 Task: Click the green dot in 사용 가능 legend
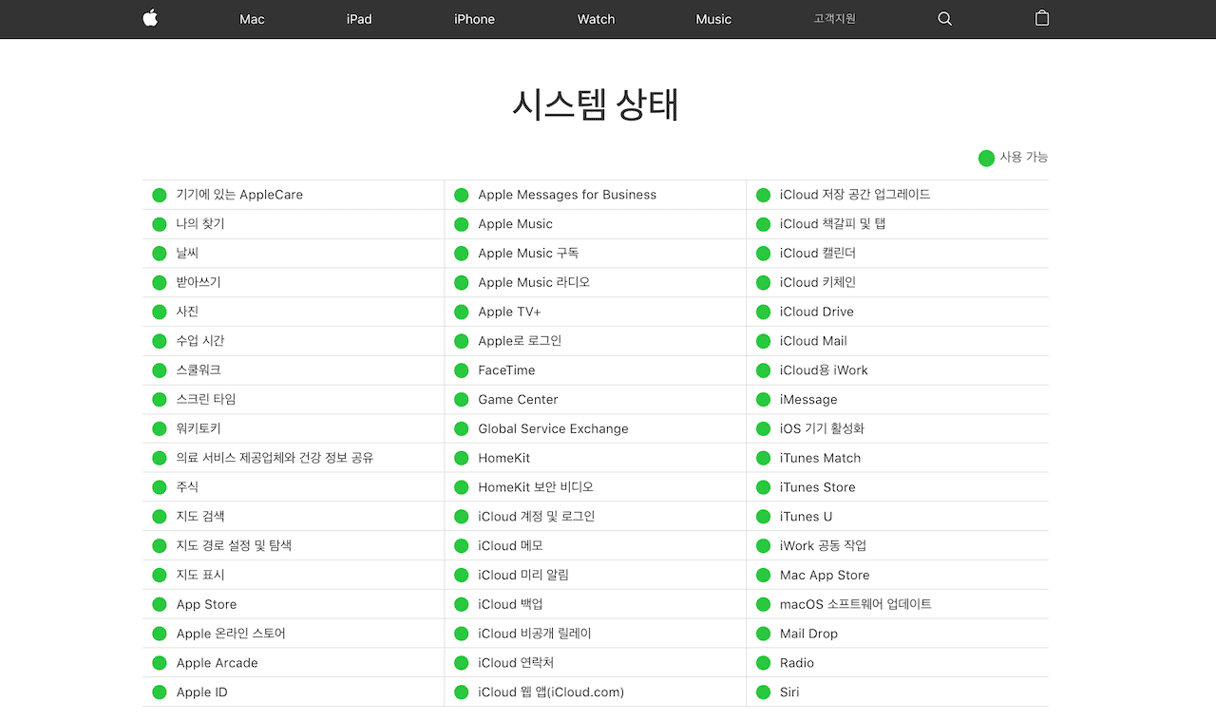(x=986, y=158)
